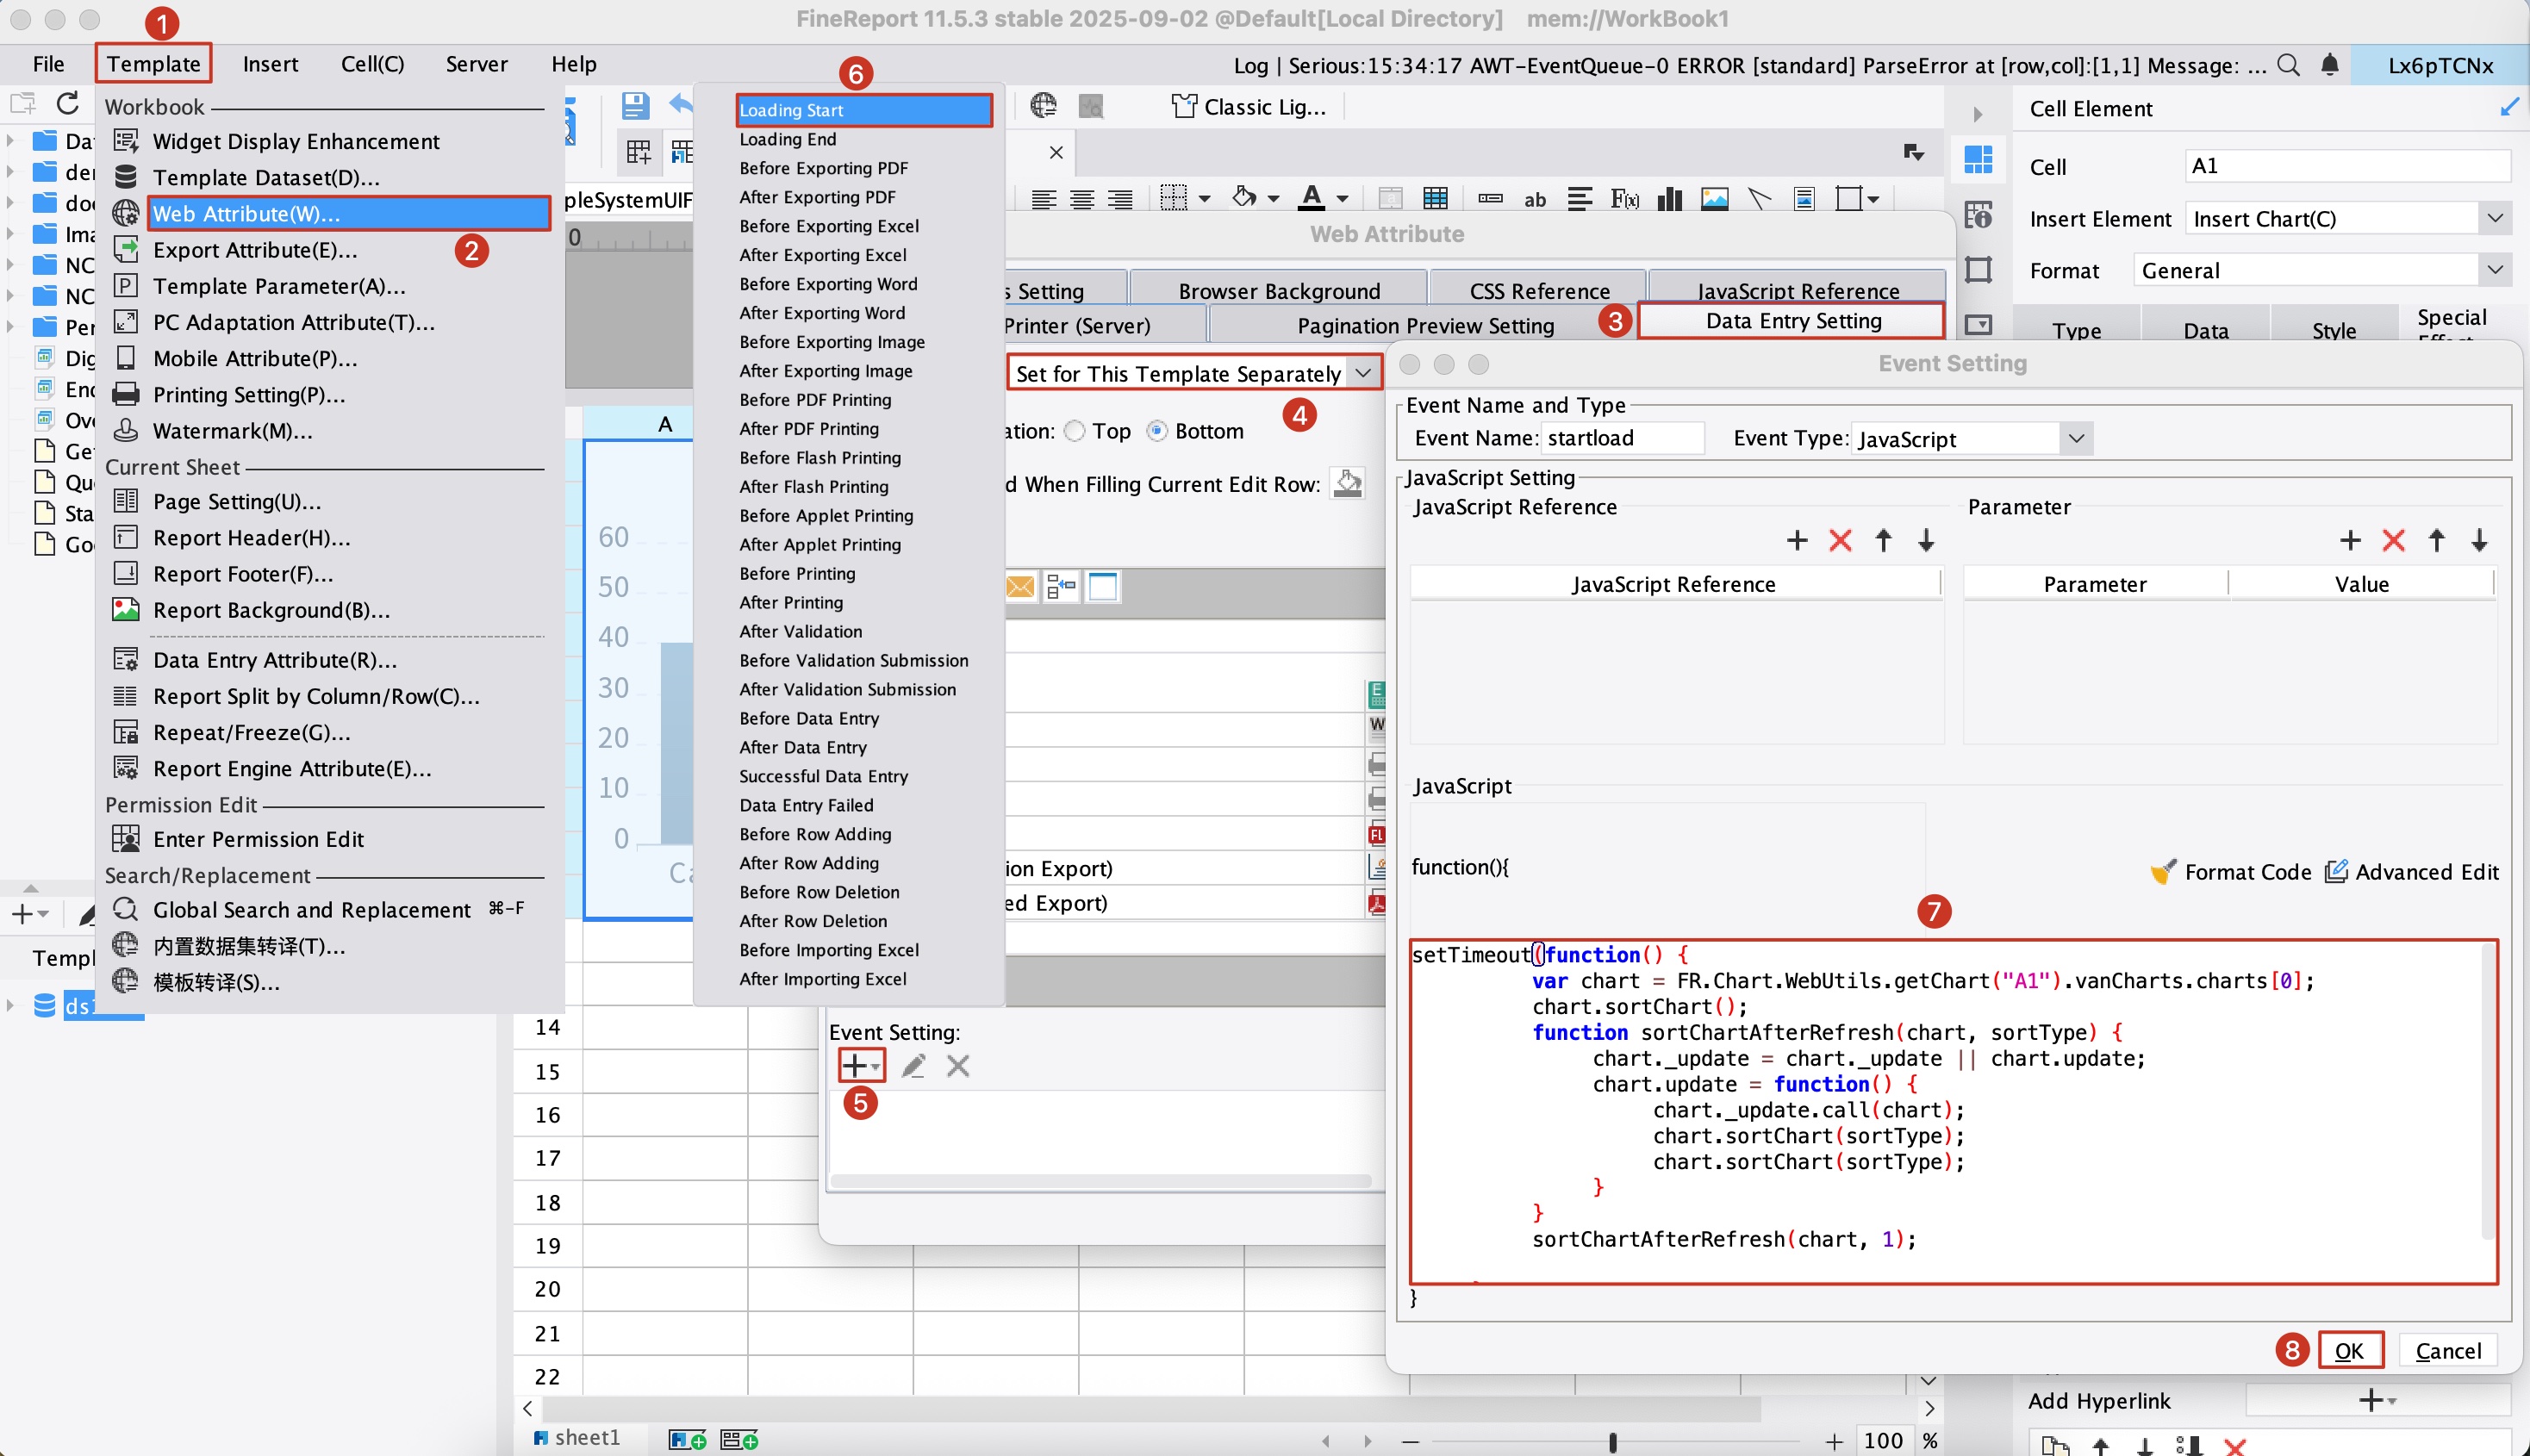The image size is (2530, 1456).
Task: Open Advanced Edit for JavaScript
Action: 2411,871
